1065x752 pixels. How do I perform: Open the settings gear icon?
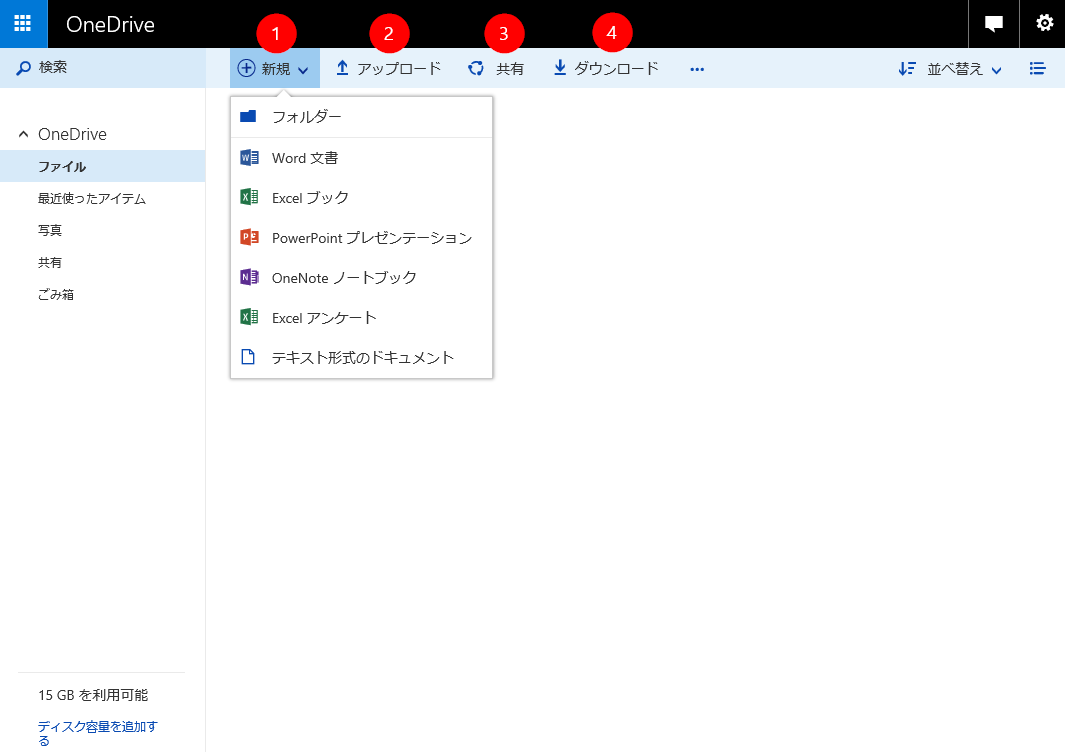pyautogui.click(x=1044, y=23)
